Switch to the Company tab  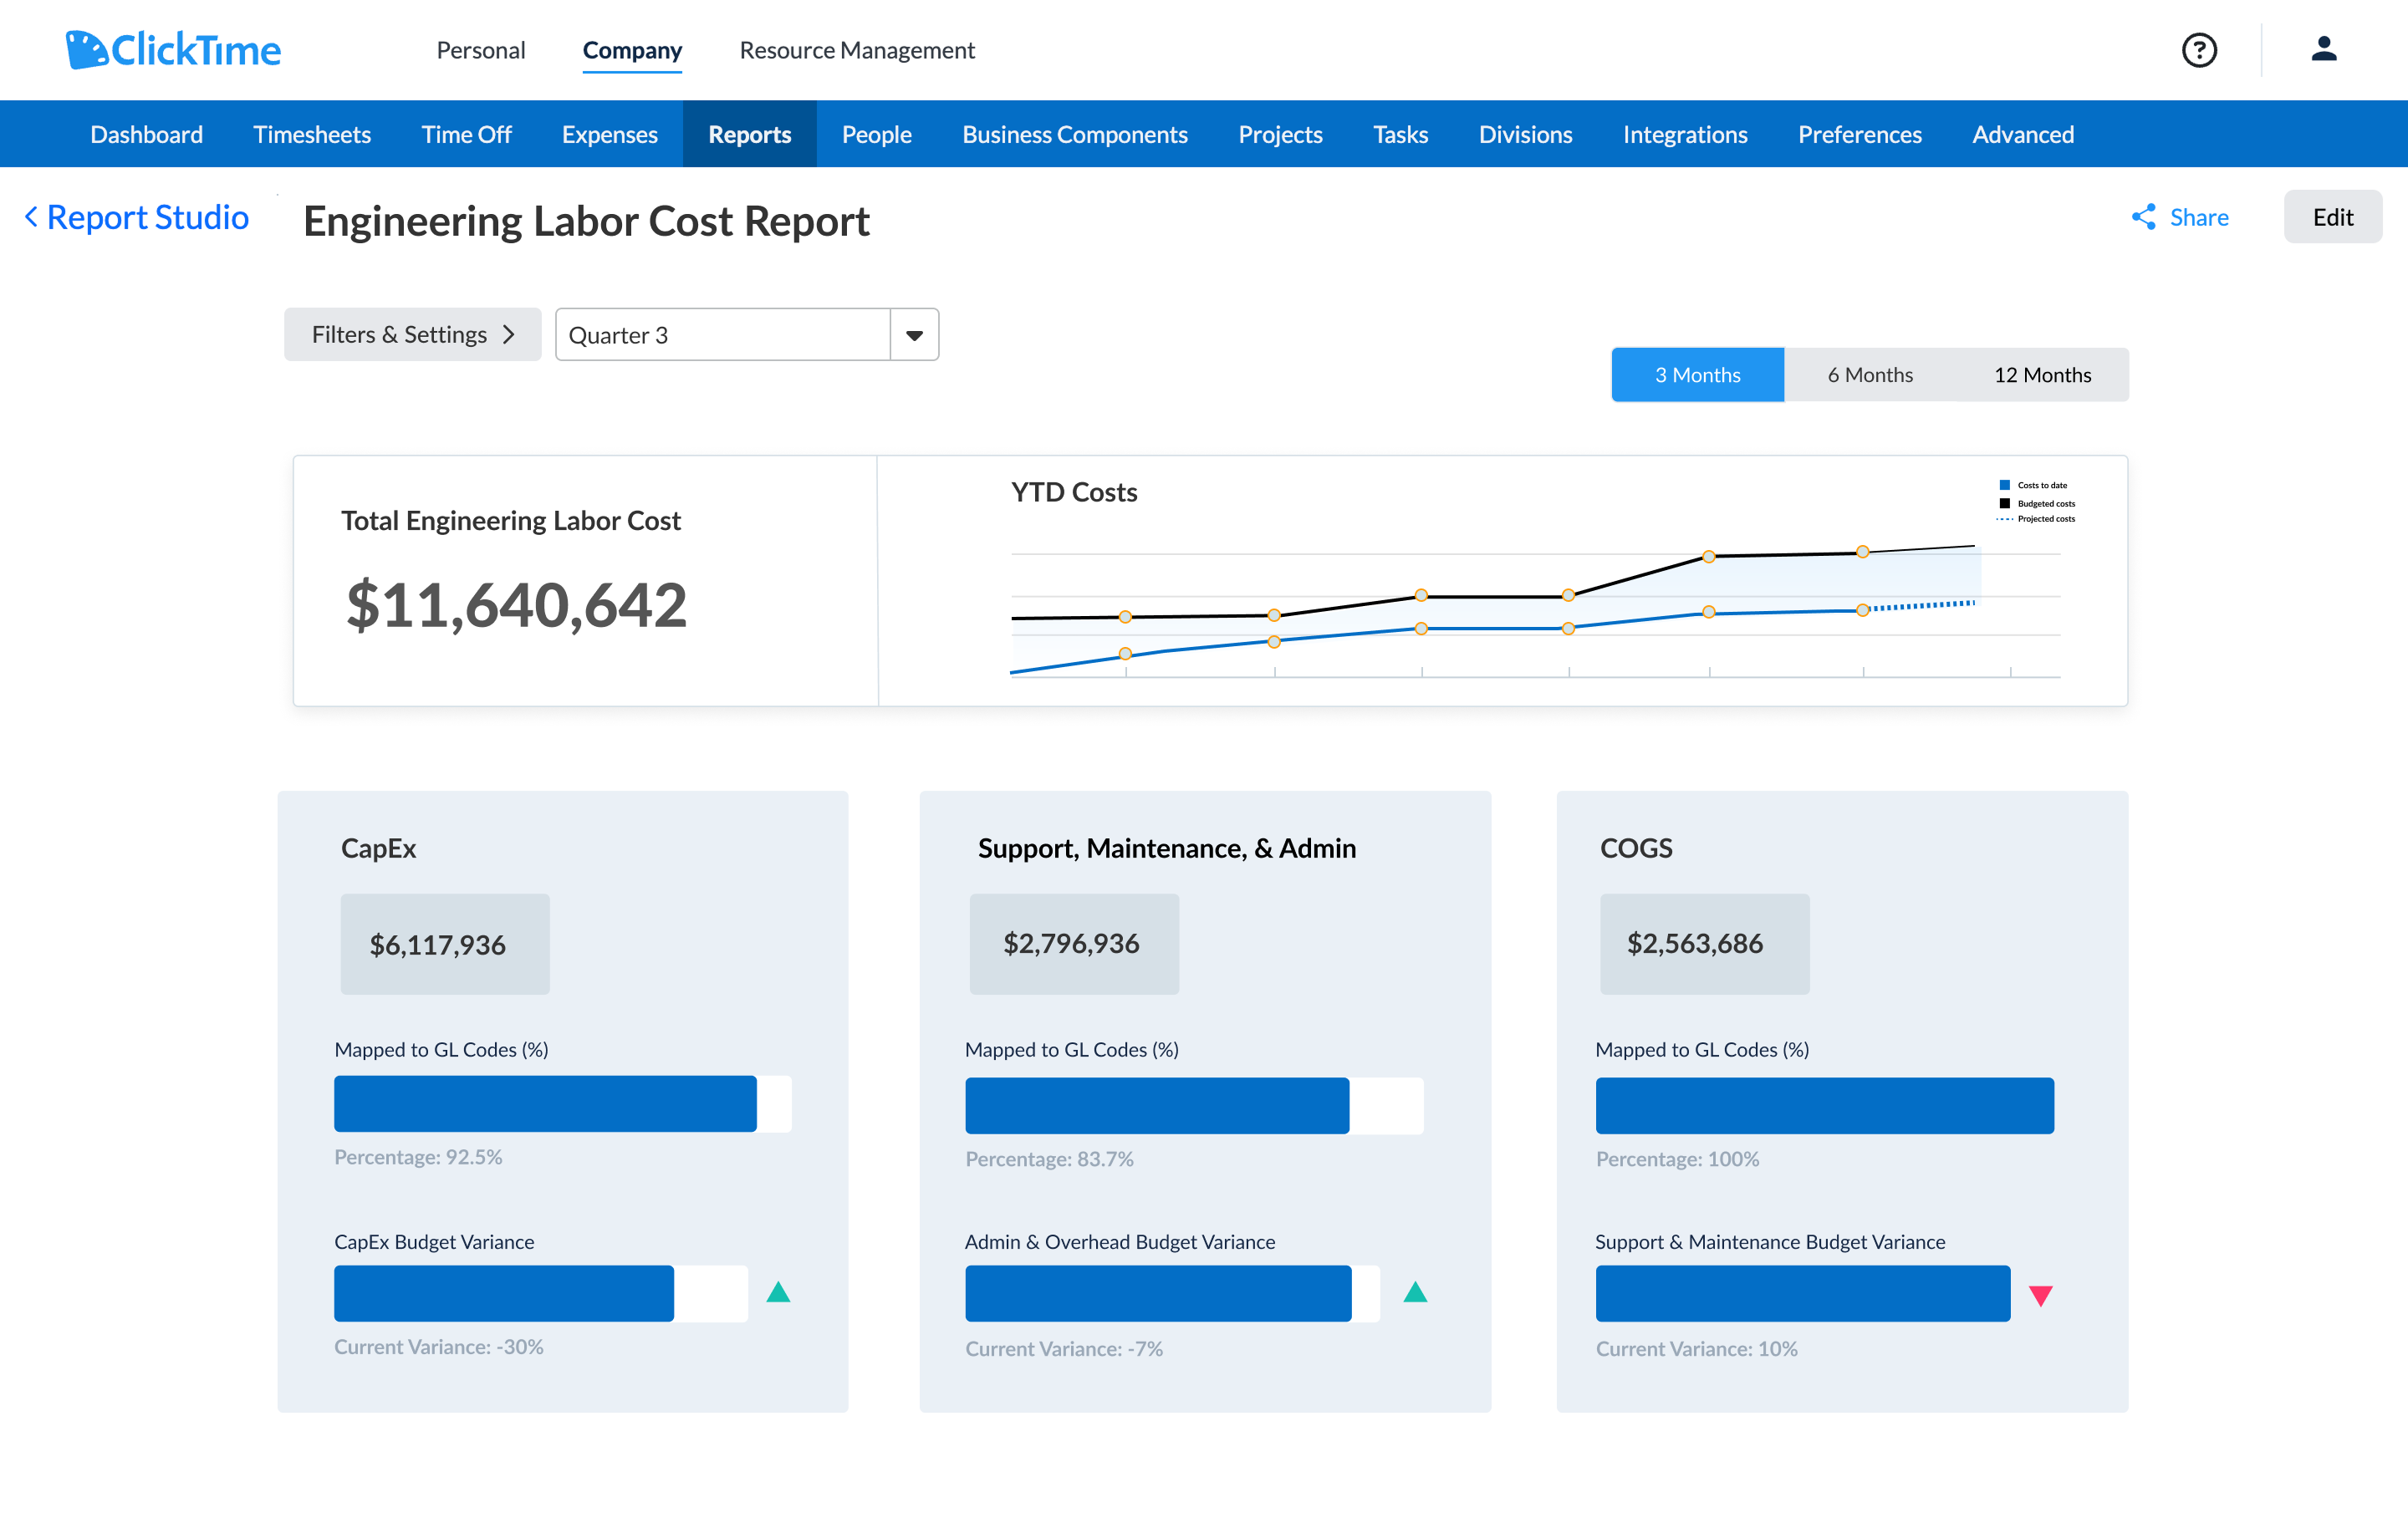point(632,50)
